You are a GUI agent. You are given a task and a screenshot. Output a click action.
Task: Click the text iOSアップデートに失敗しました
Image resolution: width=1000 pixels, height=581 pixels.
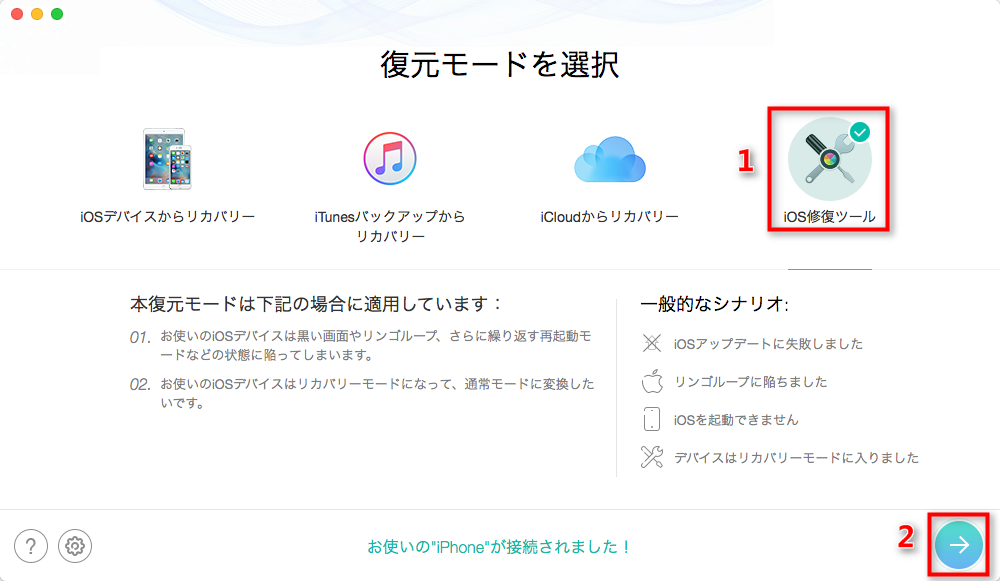(x=768, y=344)
